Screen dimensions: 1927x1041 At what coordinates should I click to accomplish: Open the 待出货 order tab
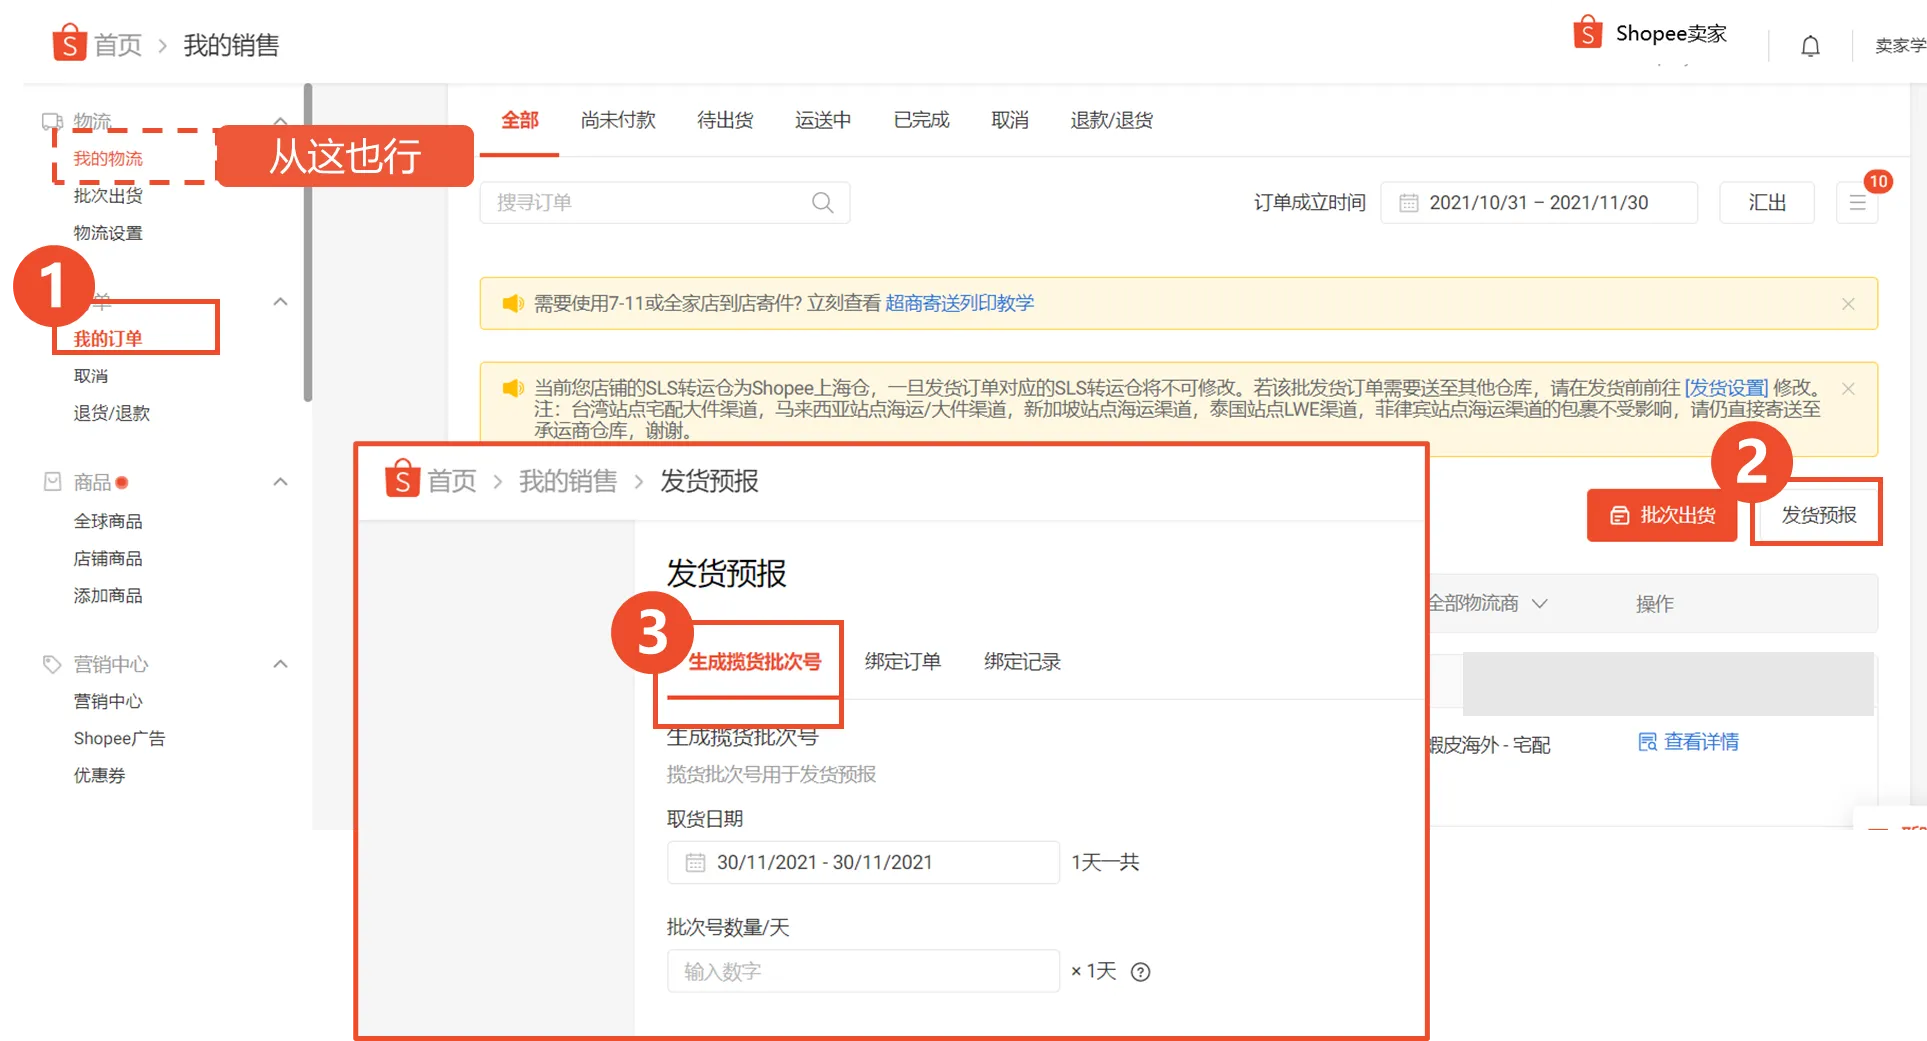(x=724, y=120)
